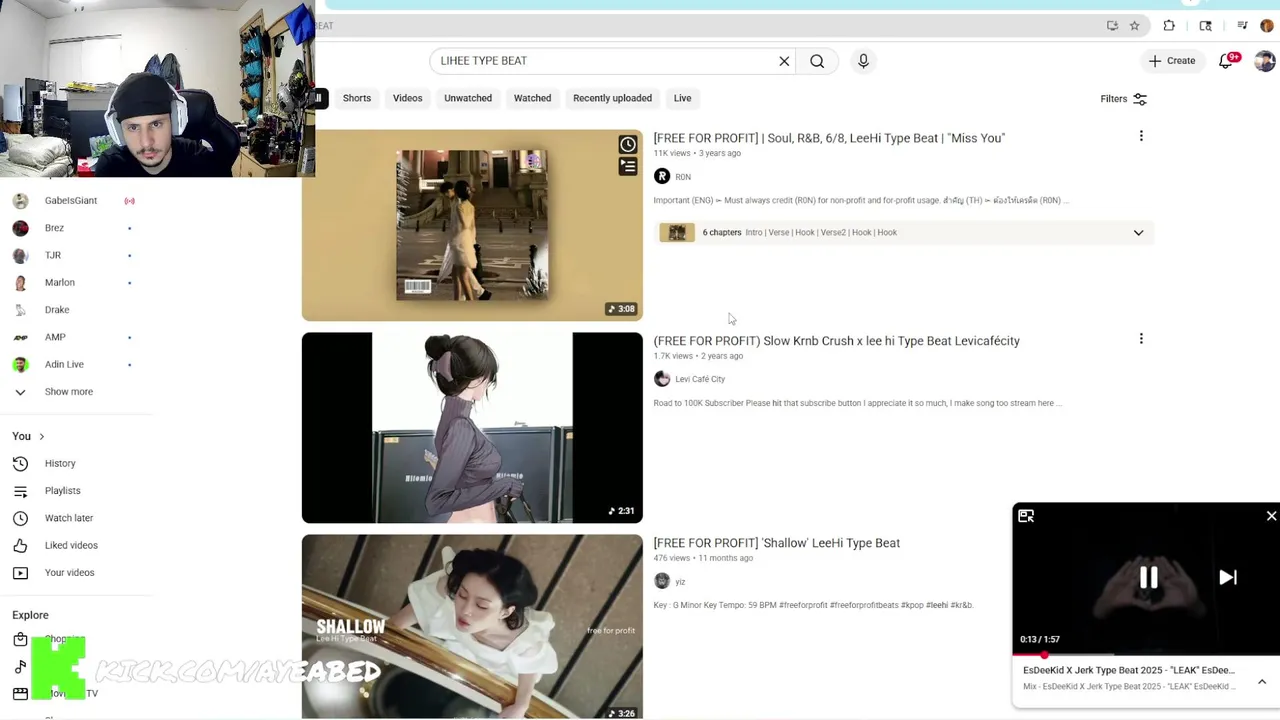
Task: Open the browser profile avatar
Action: pyautogui.click(x=1267, y=26)
